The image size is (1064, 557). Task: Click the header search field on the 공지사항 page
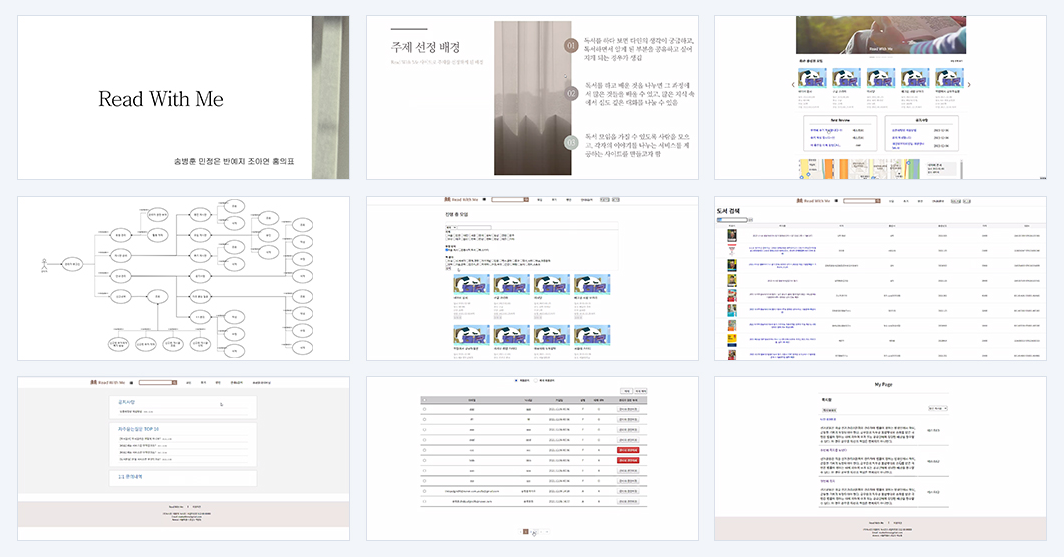155,383
